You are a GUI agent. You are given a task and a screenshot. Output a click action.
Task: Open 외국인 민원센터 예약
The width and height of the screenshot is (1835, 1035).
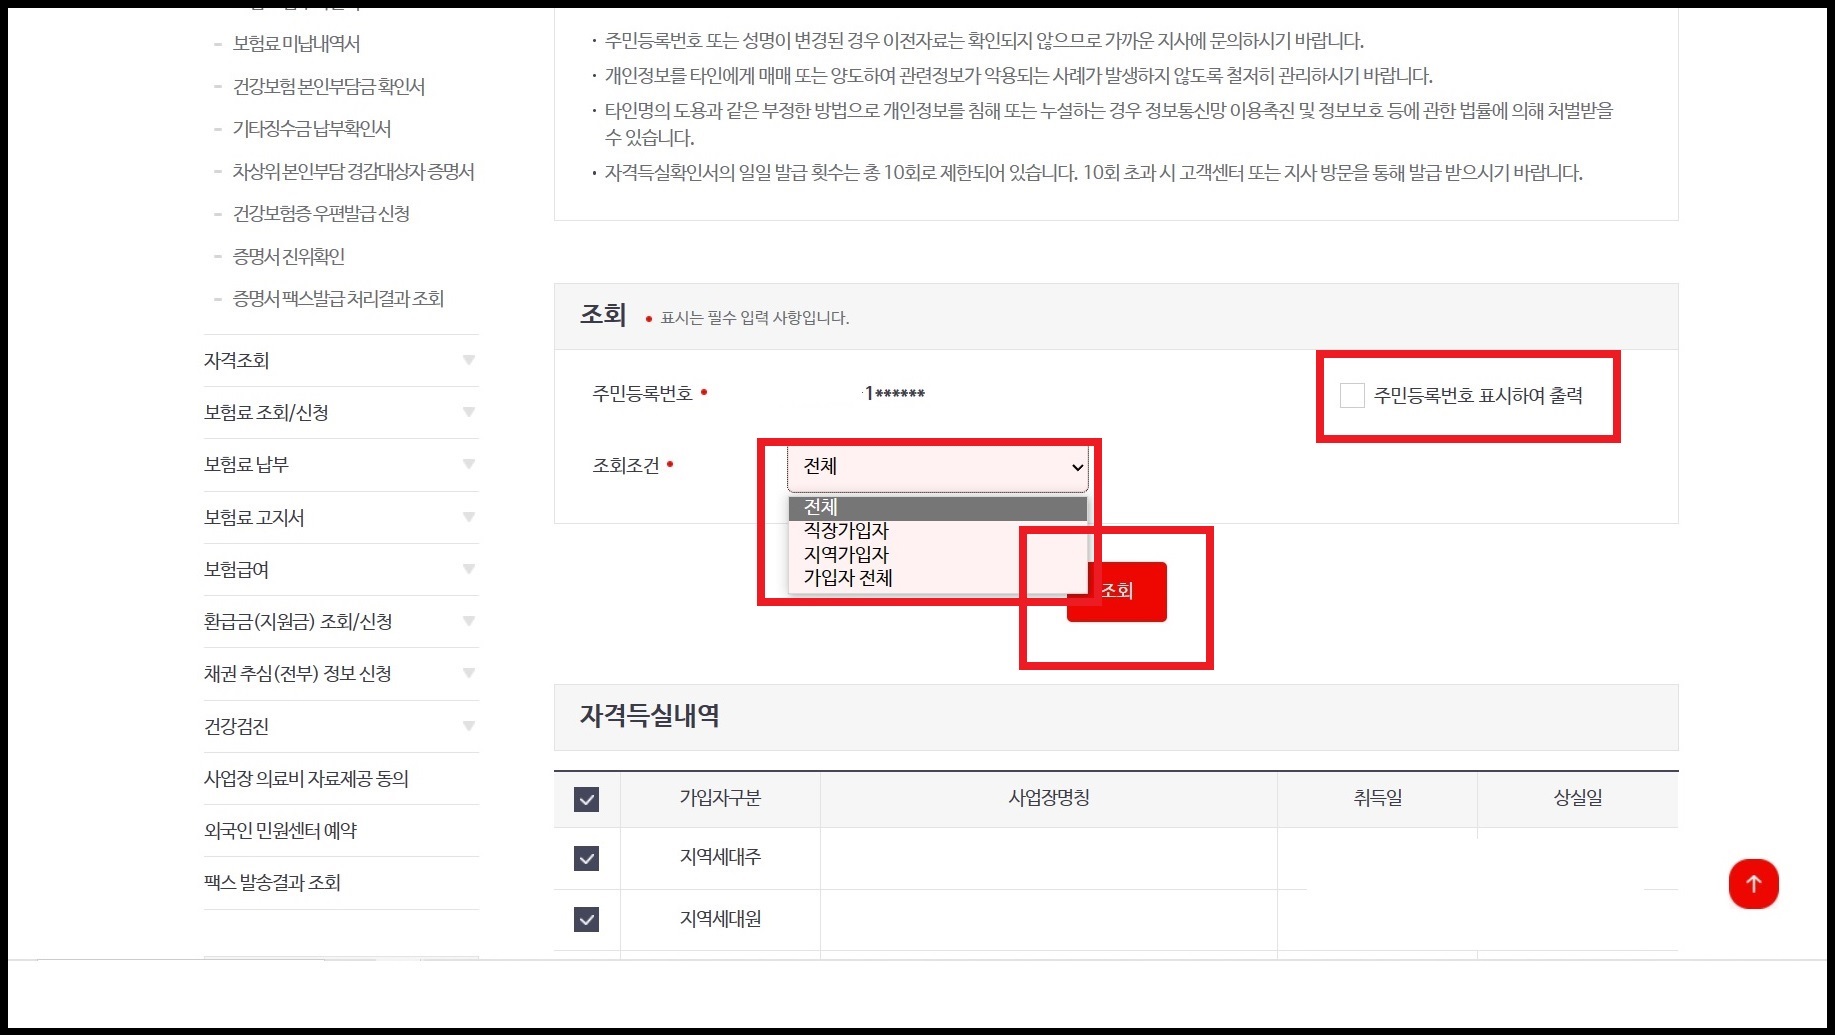coord(281,830)
